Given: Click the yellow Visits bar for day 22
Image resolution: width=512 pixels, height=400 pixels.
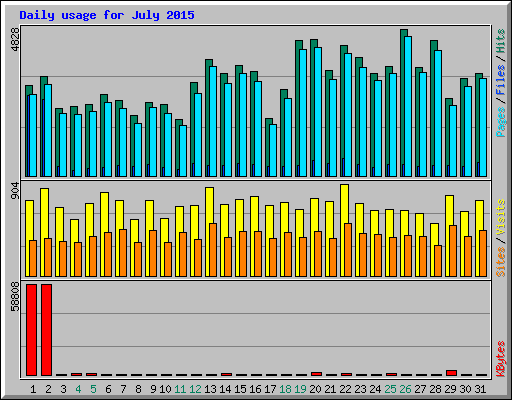Looking at the screenshot, I should click(345, 203).
